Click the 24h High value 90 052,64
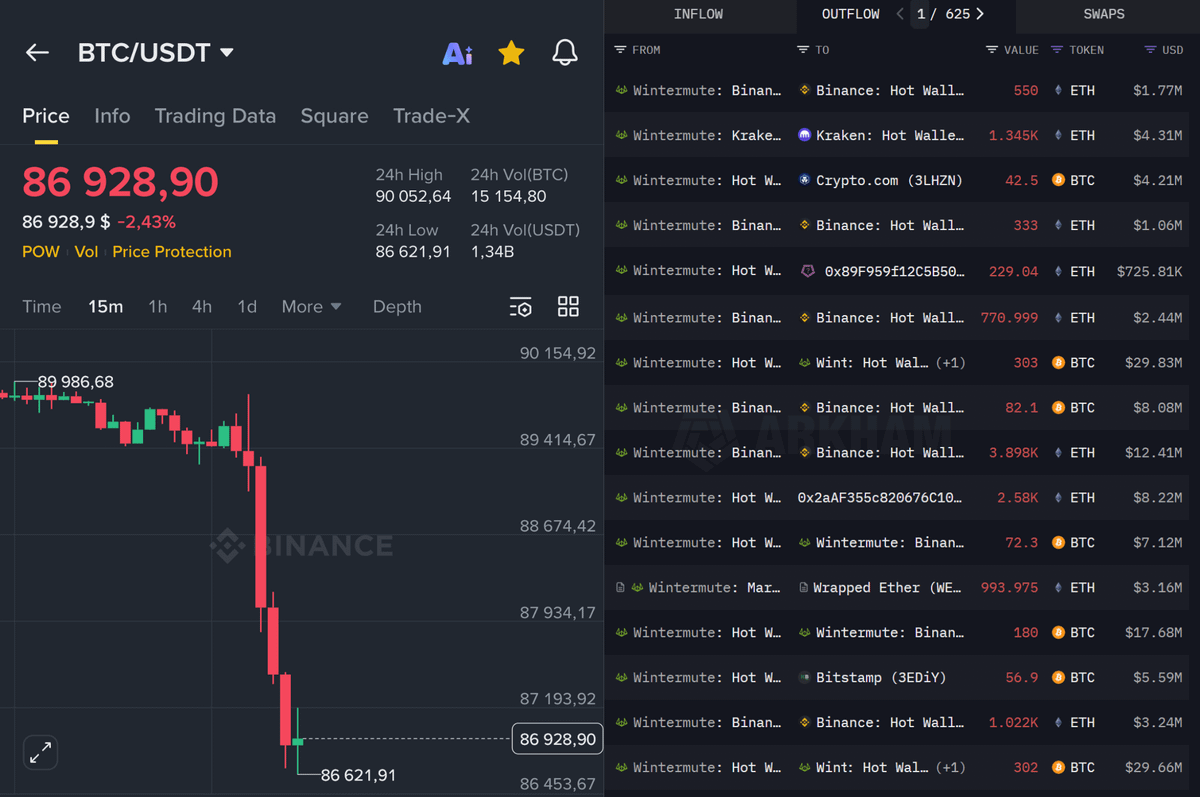Screen dimensions: 1200x797 pos(413,197)
